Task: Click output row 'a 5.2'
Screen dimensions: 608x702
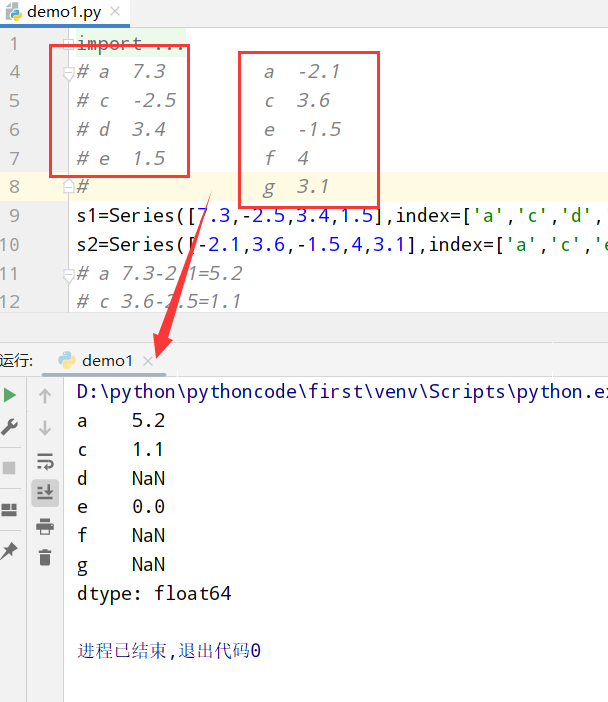Action: pos(121,421)
